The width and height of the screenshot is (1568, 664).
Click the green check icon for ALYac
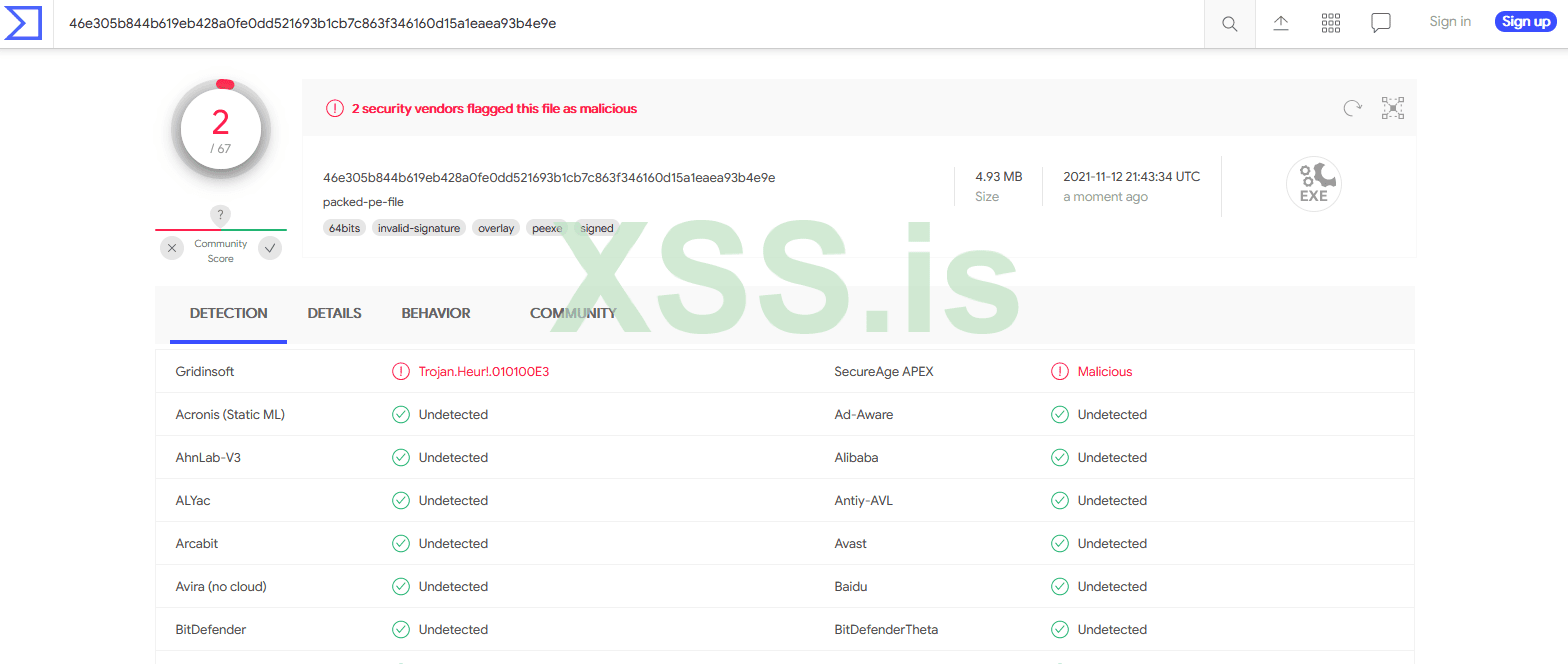tap(401, 500)
